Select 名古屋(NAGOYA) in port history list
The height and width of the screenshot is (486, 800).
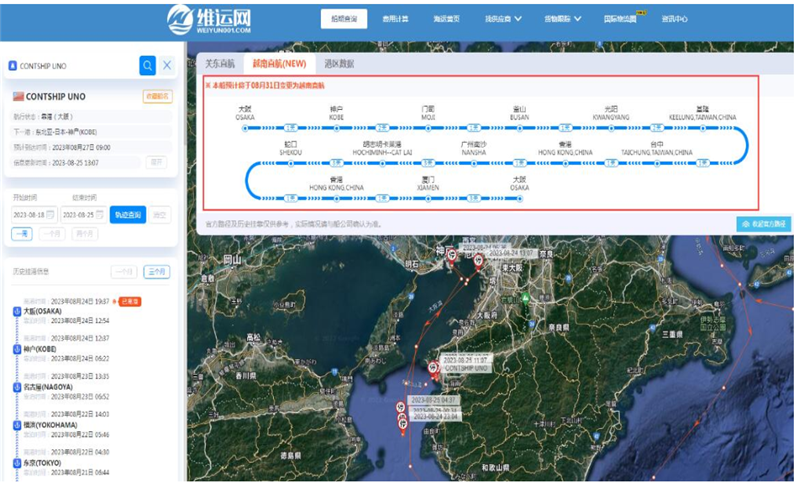48,387
